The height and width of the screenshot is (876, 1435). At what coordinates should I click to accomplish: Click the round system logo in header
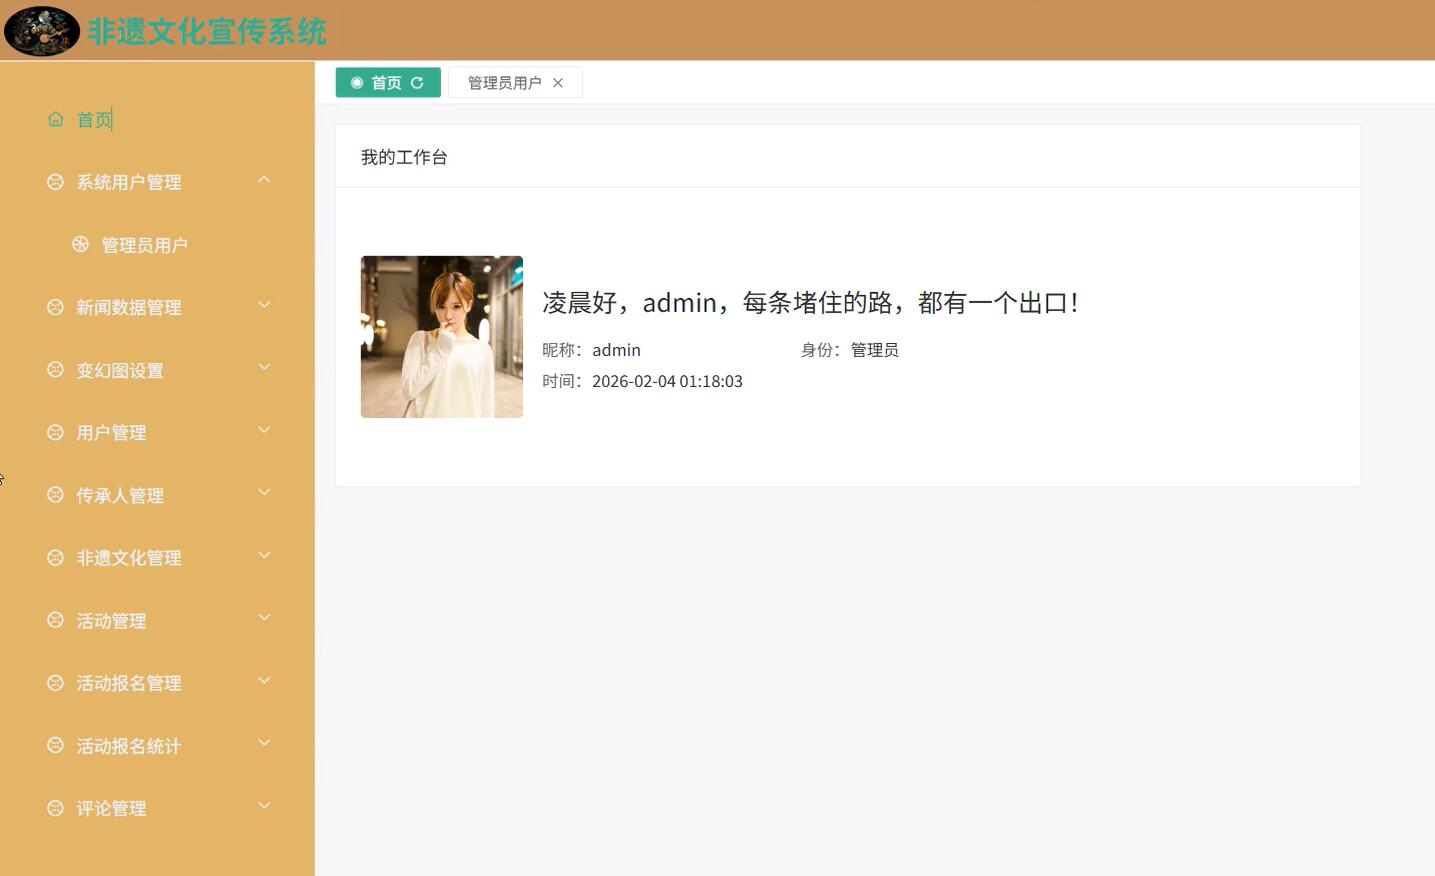(x=42, y=31)
